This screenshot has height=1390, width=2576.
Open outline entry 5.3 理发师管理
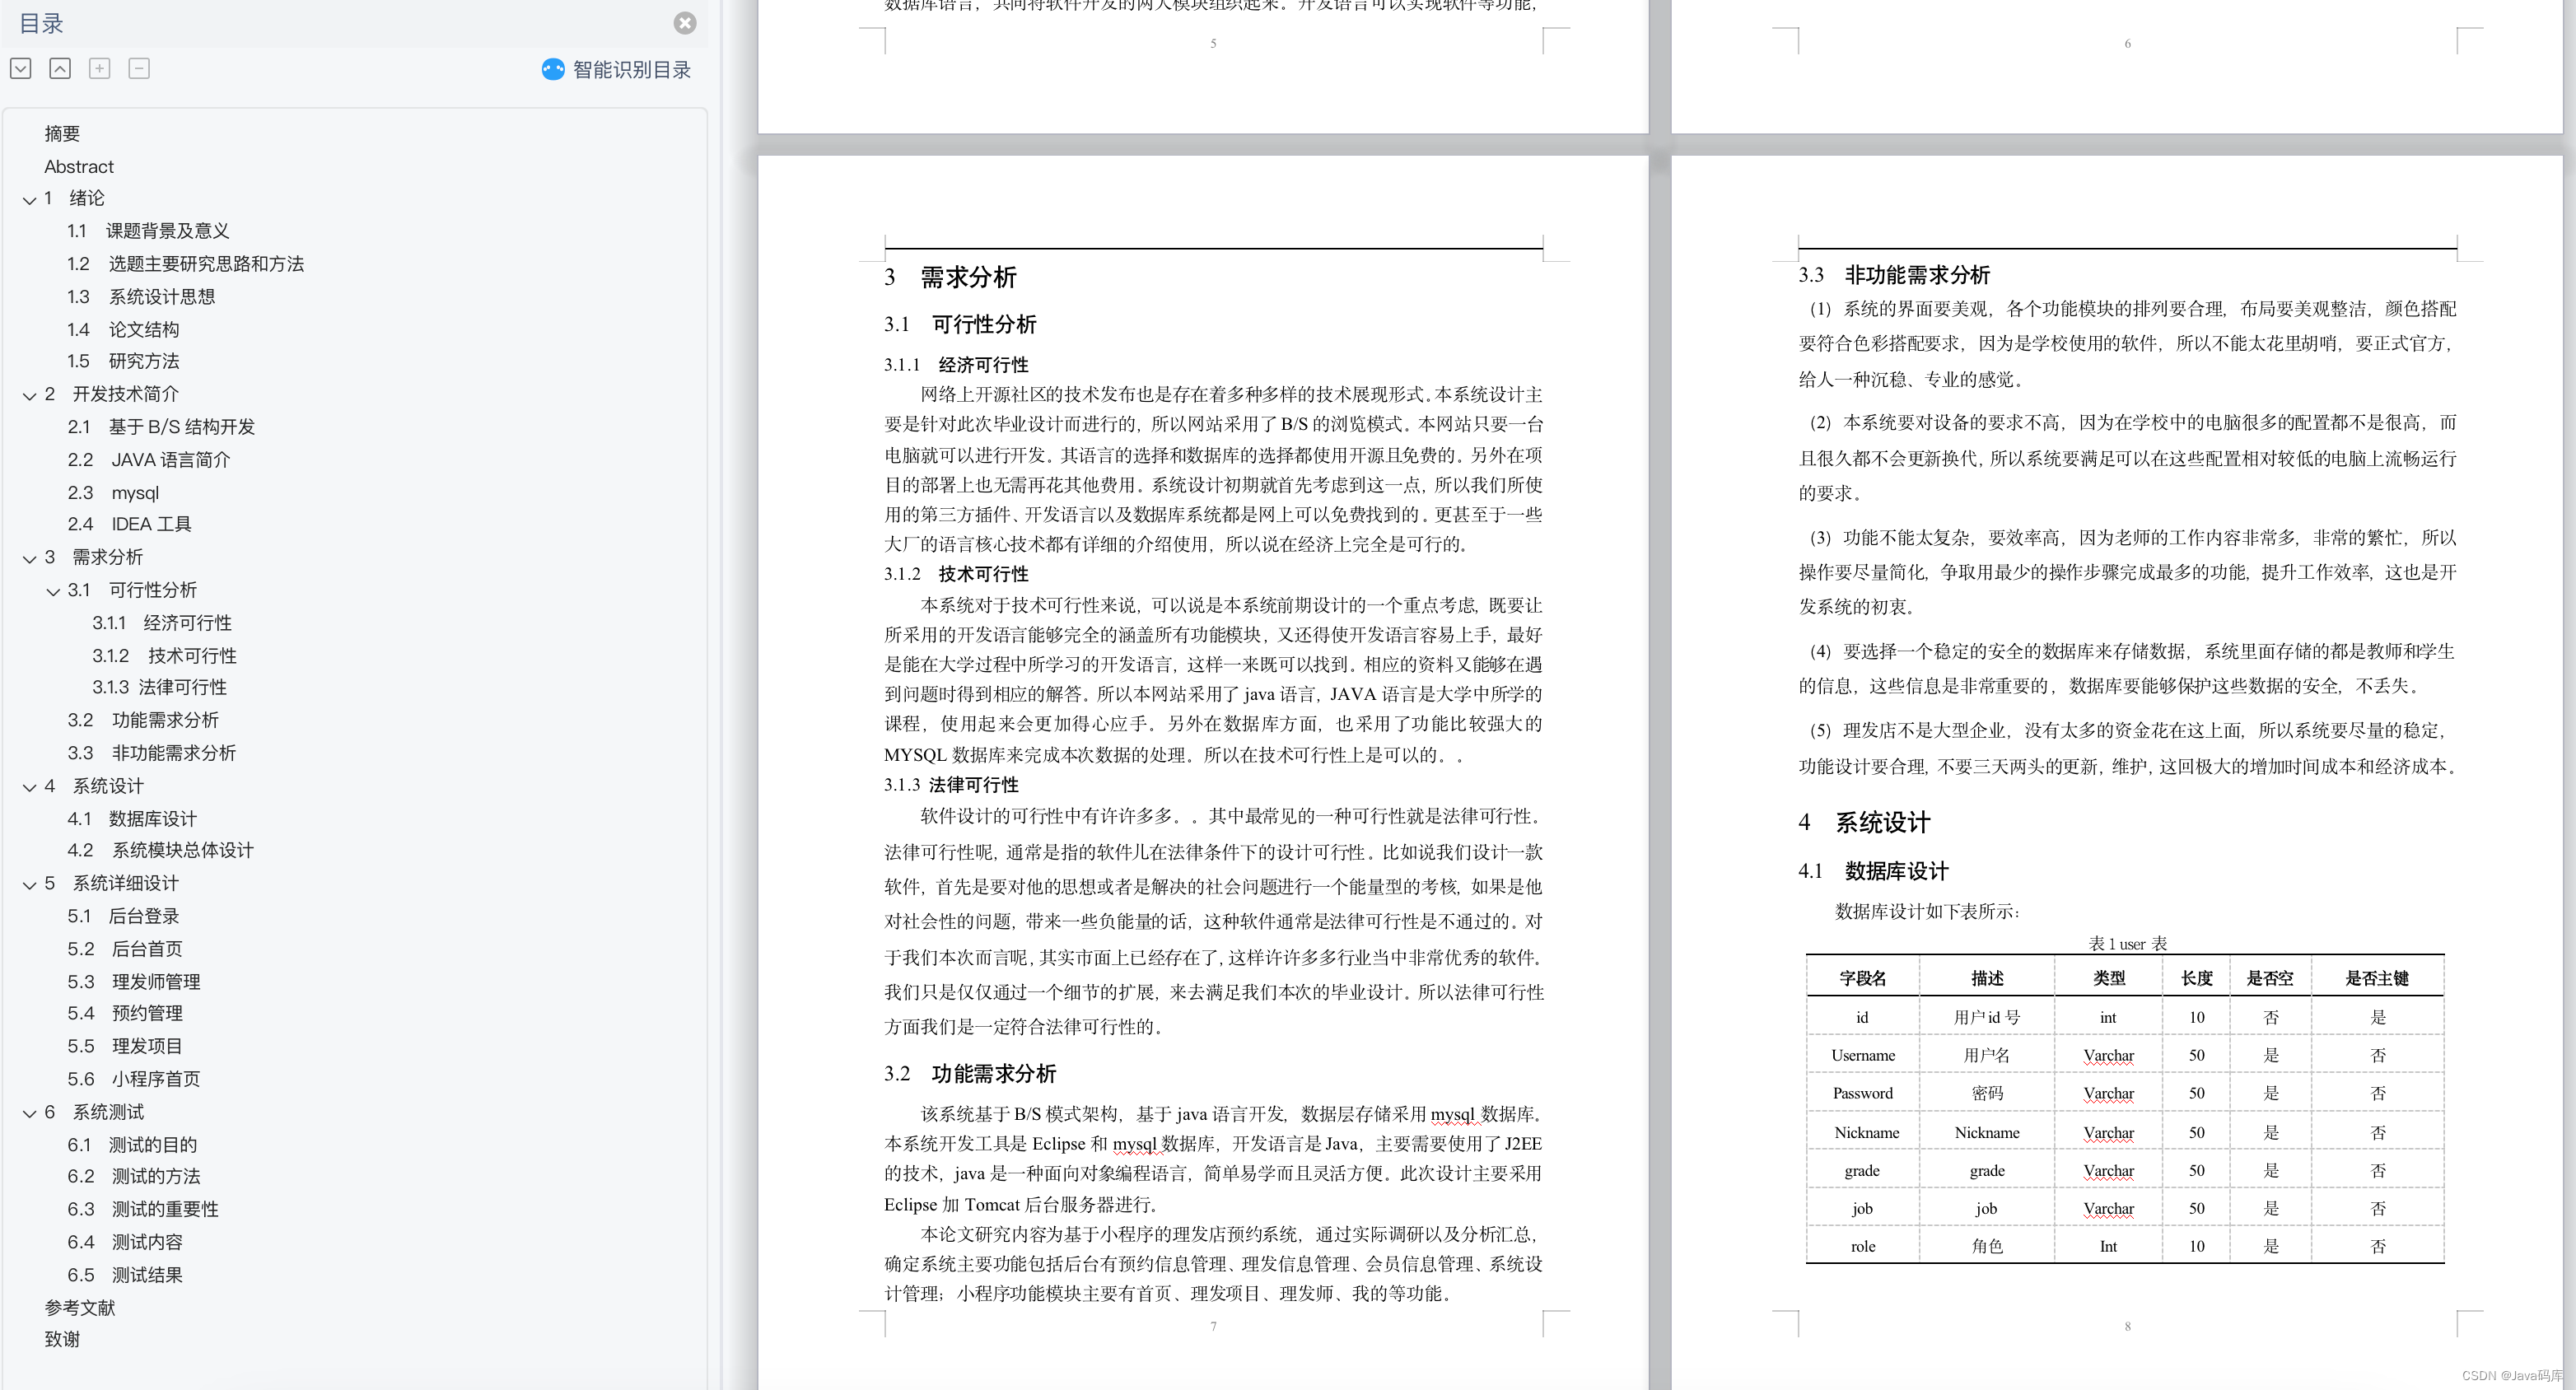[x=134, y=982]
